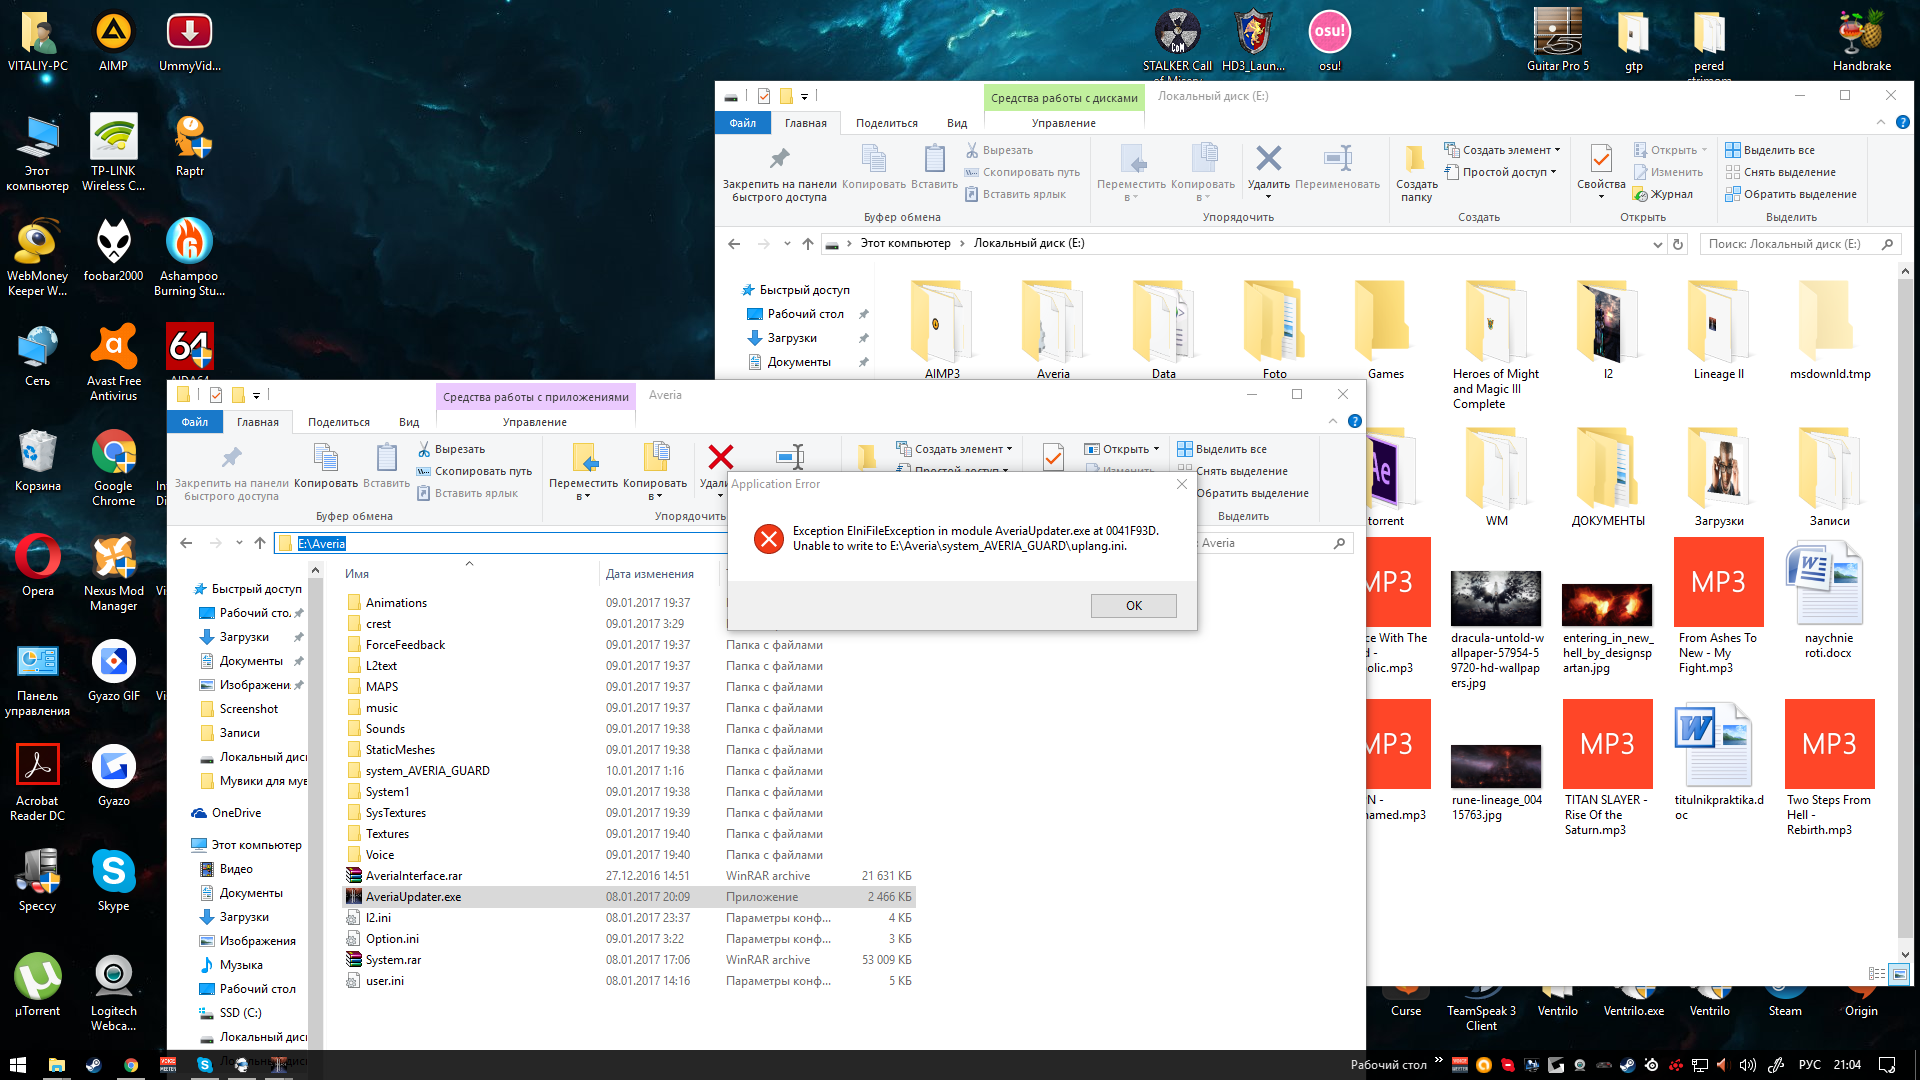Open the Простой доступ dropdown menu
This screenshot has width=1920, height=1080.
pos(1508,172)
